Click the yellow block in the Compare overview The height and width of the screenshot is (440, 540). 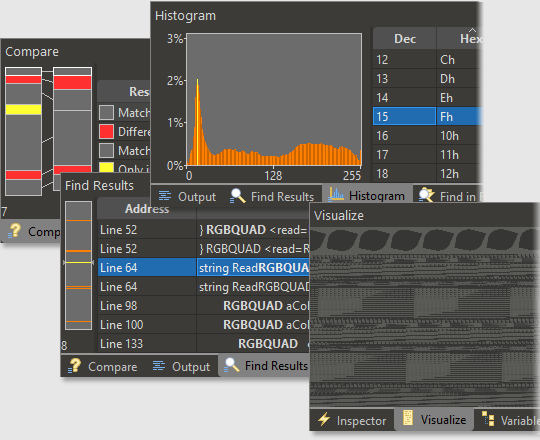click(23, 109)
